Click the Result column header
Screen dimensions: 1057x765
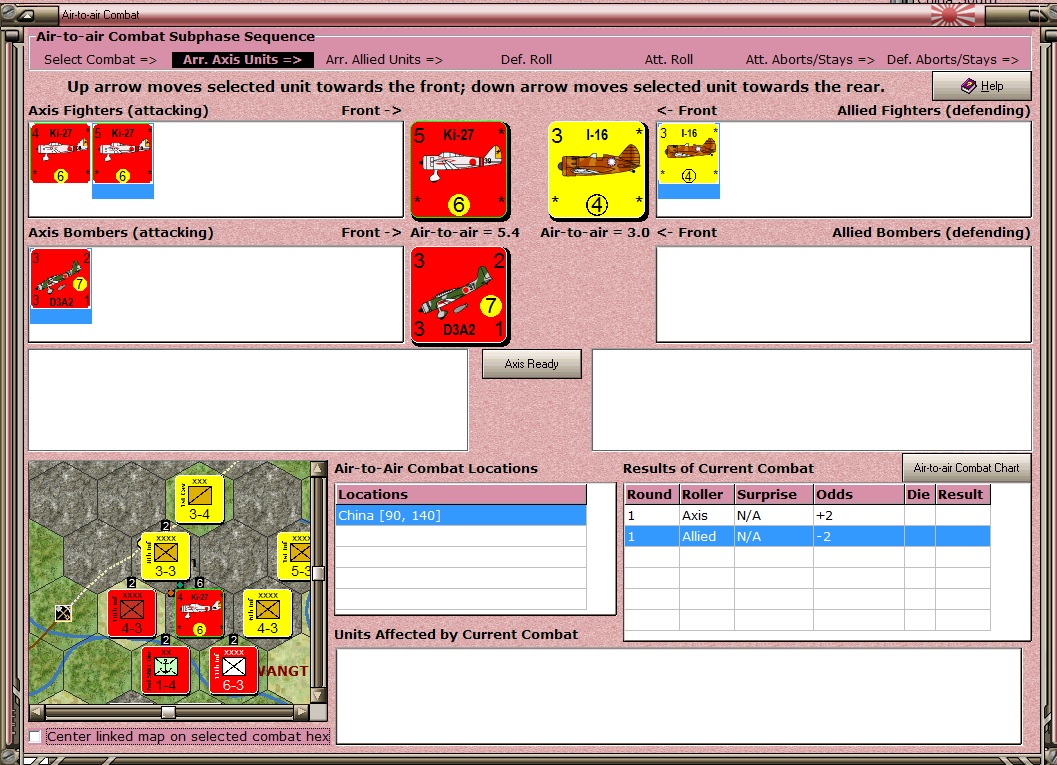point(962,494)
